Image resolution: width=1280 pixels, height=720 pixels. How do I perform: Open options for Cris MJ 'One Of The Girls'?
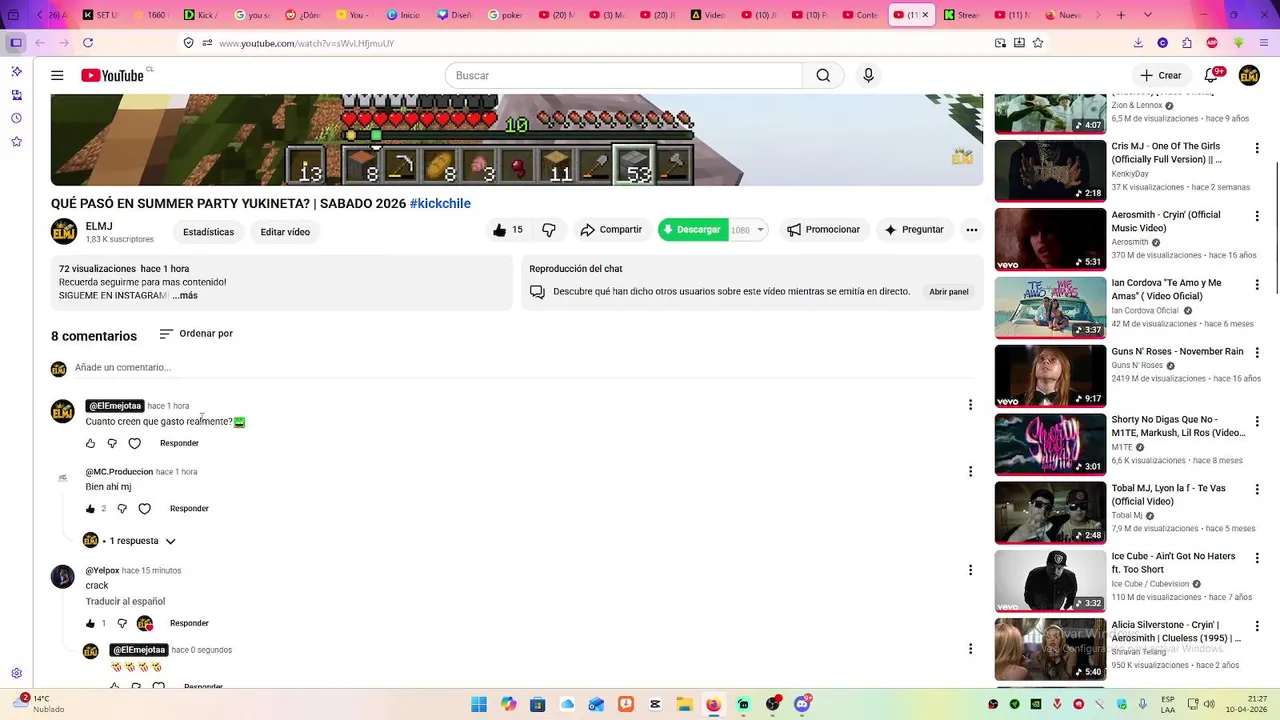[1257, 147]
